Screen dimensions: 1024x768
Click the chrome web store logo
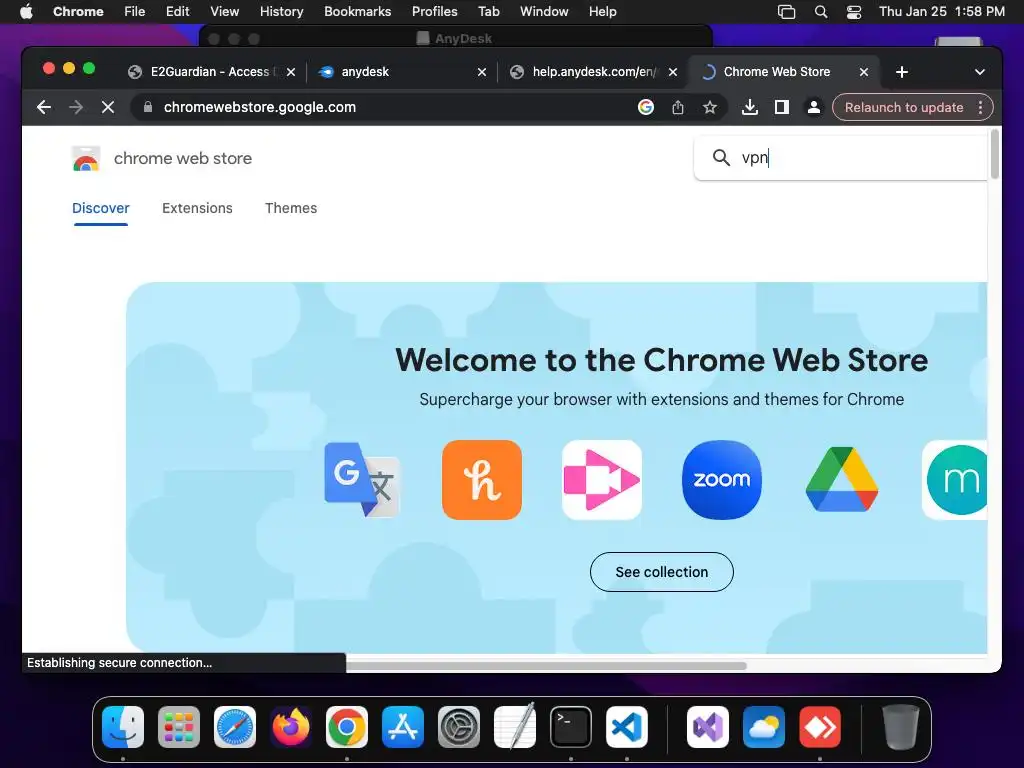pyautogui.click(x=86, y=159)
